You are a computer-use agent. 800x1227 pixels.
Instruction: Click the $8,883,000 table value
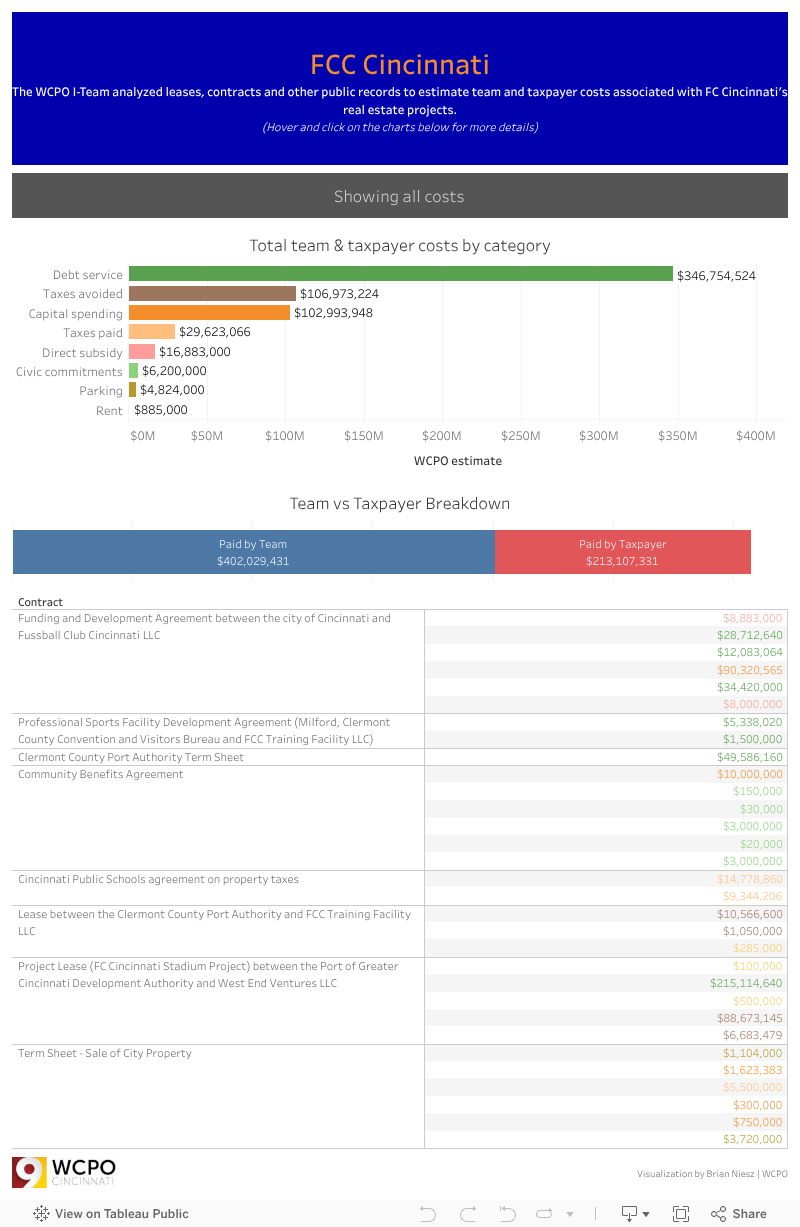click(x=752, y=619)
